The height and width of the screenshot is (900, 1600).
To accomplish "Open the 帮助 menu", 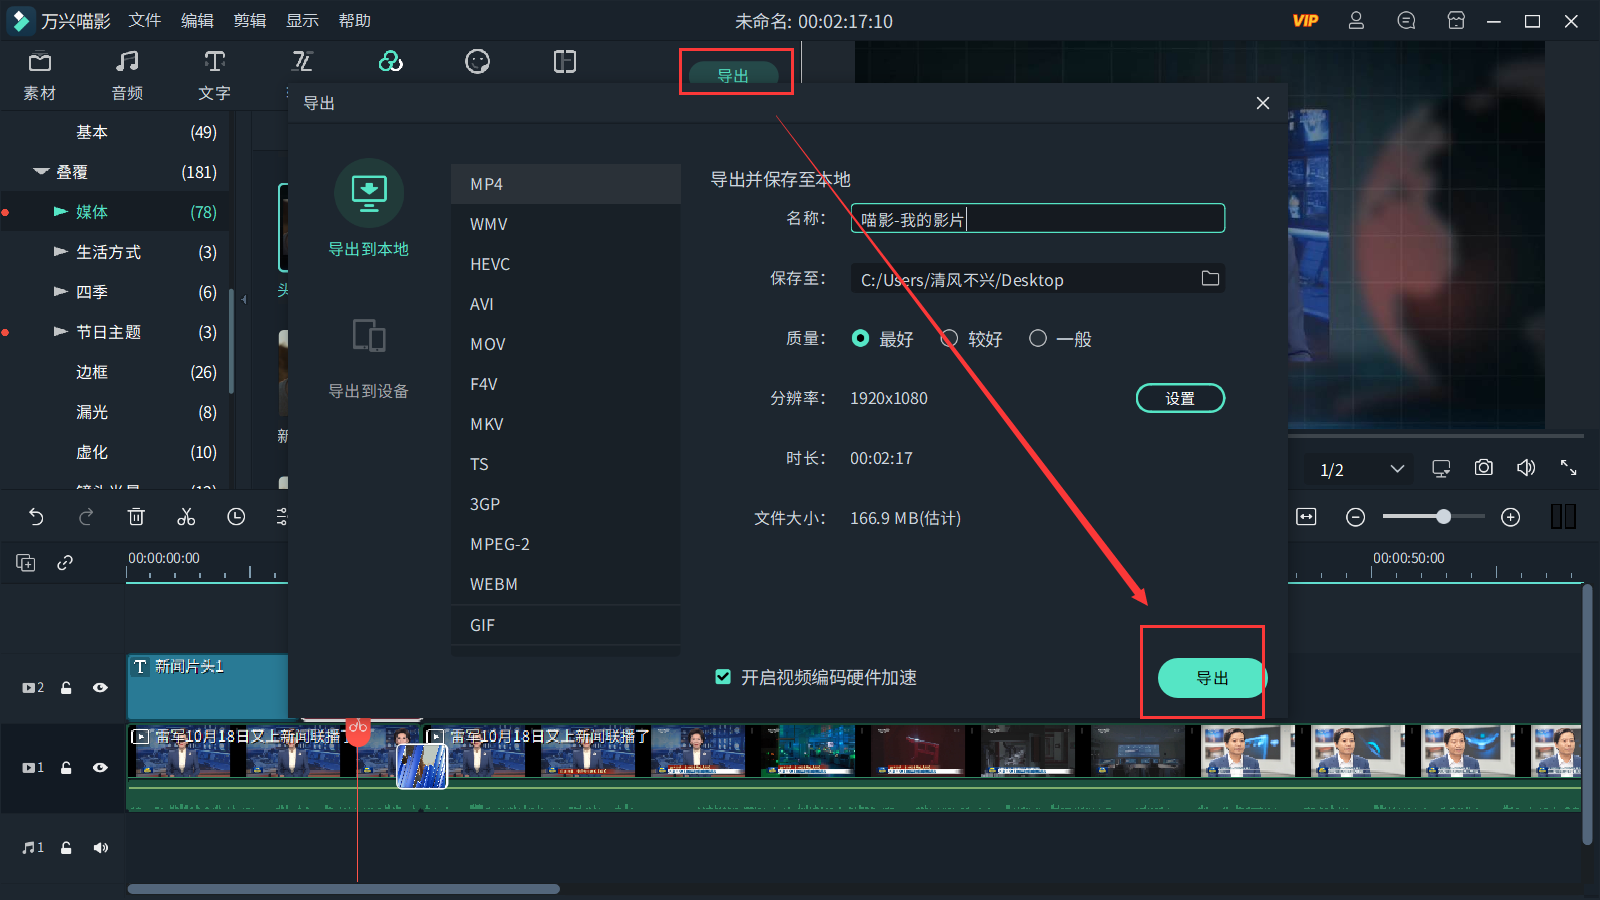I will (355, 20).
